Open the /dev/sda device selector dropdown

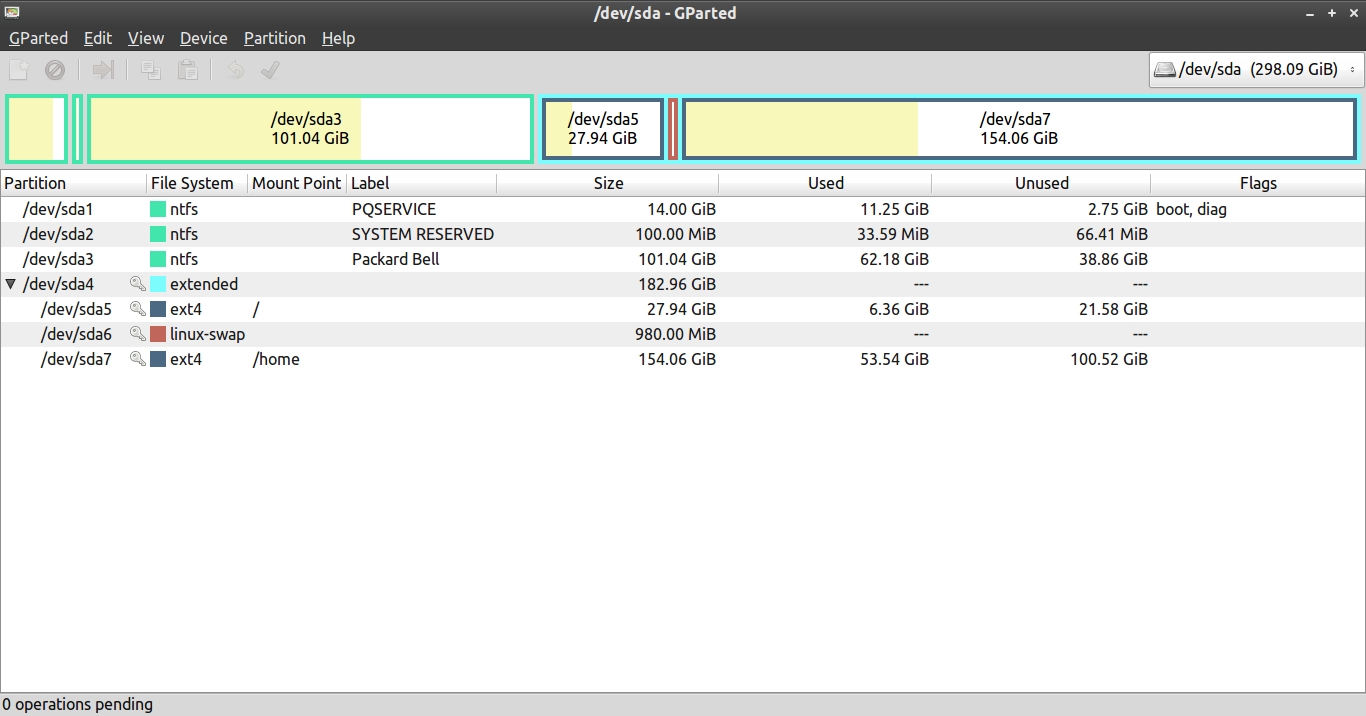click(x=1256, y=70)
